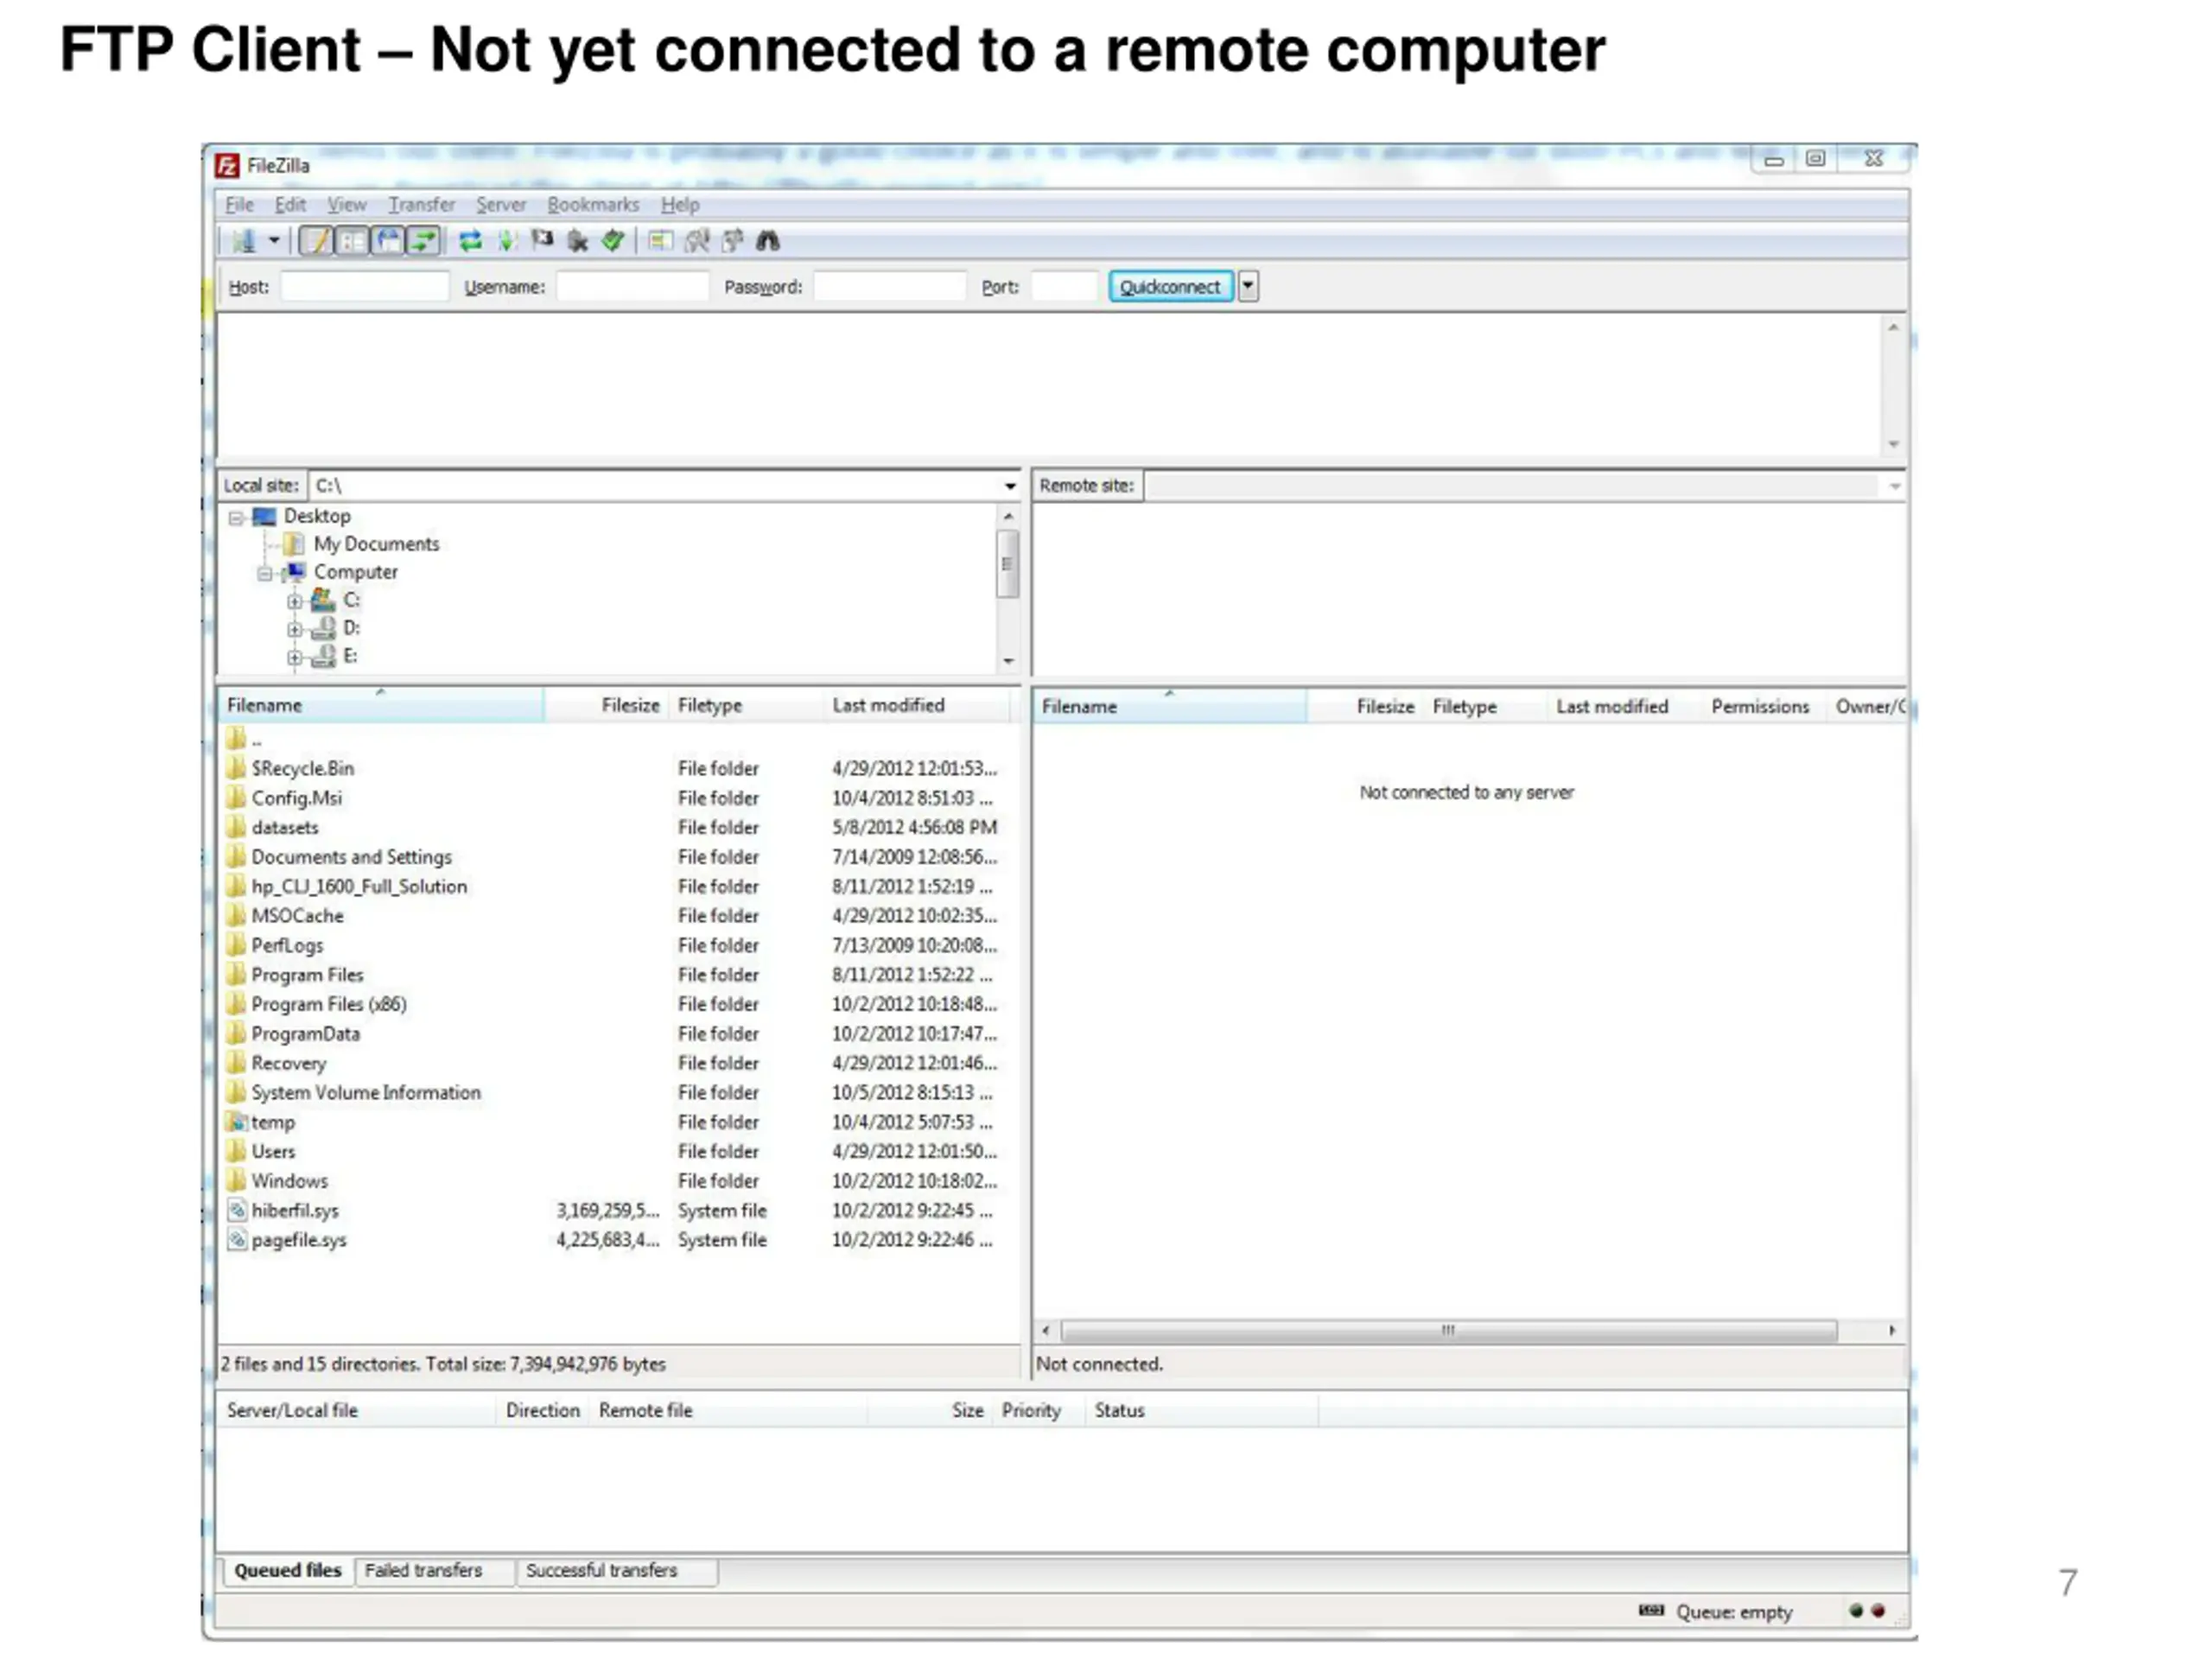This screenshot has width=2212, height=1659.
Task: Select the Program Files (x86) folder icon
Action: pyautogui.click(x=236, y=1004)
